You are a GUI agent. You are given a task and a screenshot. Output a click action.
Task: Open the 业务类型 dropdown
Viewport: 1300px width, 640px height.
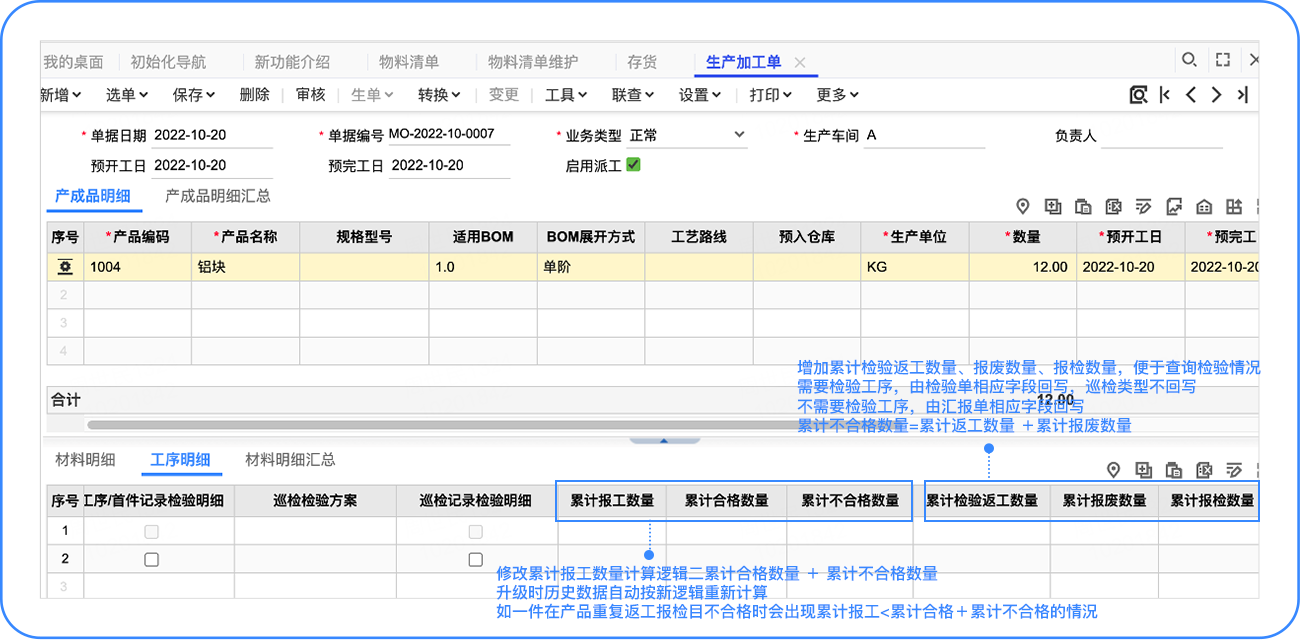coord(739,135)
